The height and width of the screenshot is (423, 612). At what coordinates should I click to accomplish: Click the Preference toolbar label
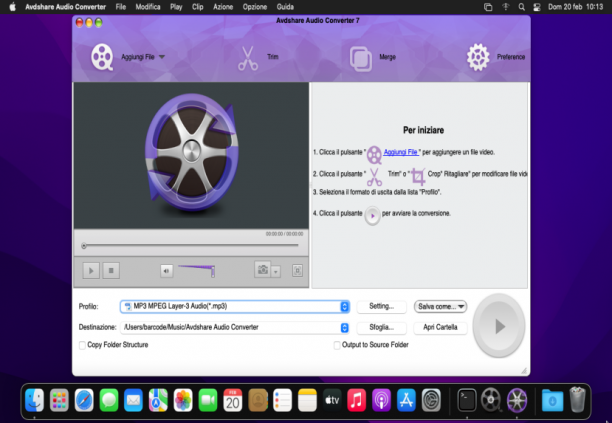[511, 57]
